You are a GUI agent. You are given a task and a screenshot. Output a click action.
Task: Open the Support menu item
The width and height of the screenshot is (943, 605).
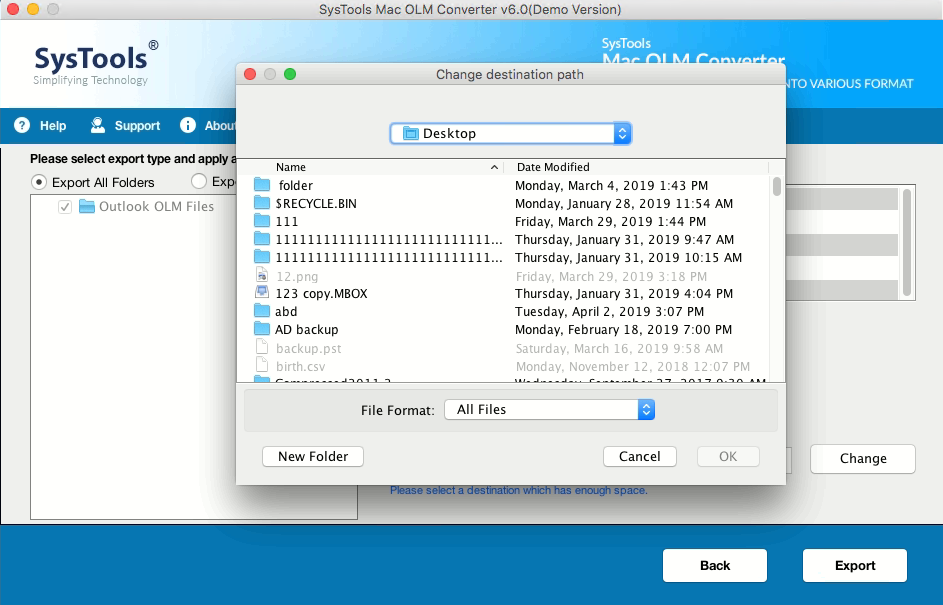click(137, 126)
